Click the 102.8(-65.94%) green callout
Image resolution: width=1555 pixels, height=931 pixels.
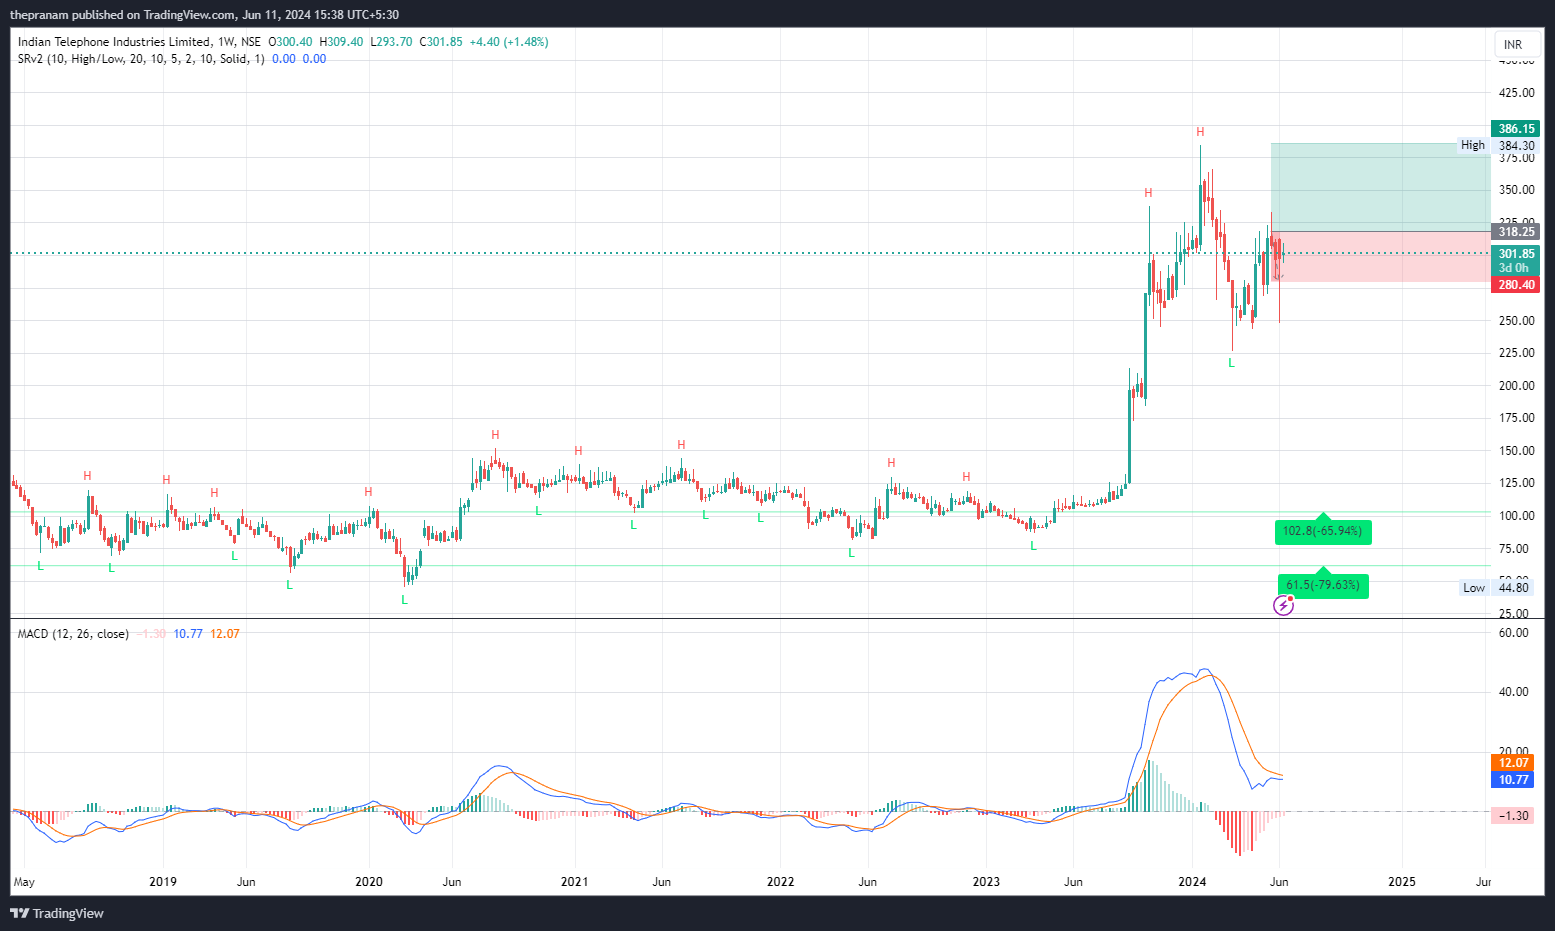pyautogui.click(x=1322, y=531)
